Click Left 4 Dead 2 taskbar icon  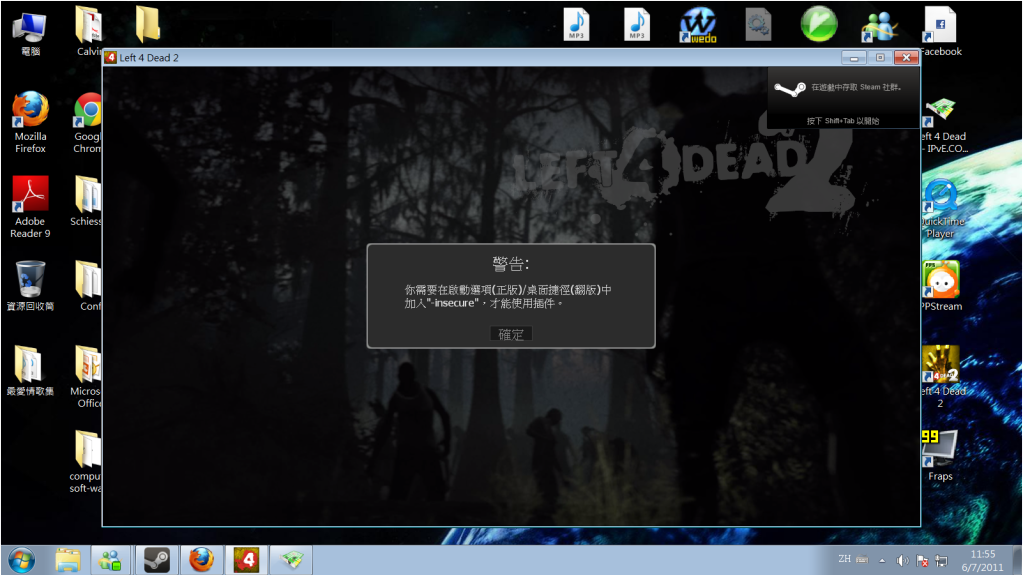coord(246,559)
